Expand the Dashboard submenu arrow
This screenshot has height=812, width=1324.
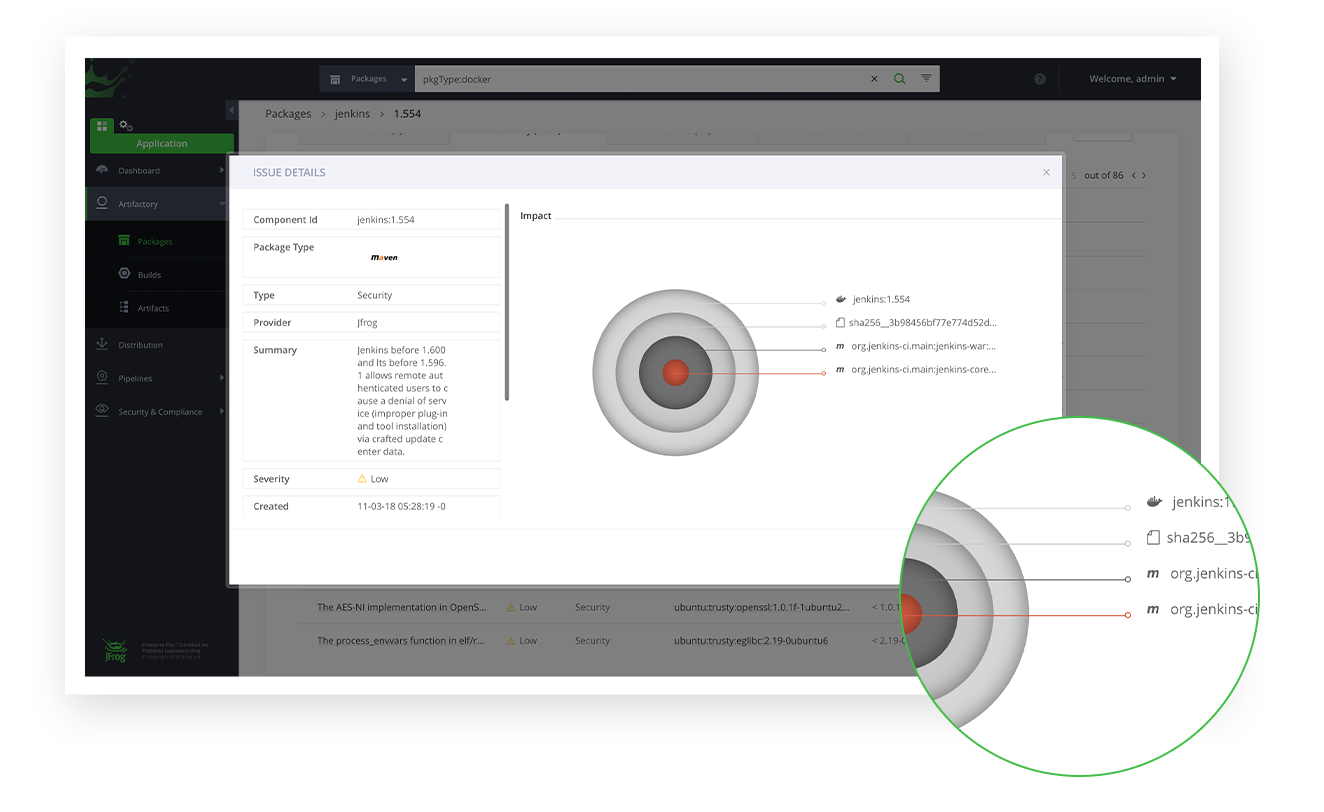(222, 170)
